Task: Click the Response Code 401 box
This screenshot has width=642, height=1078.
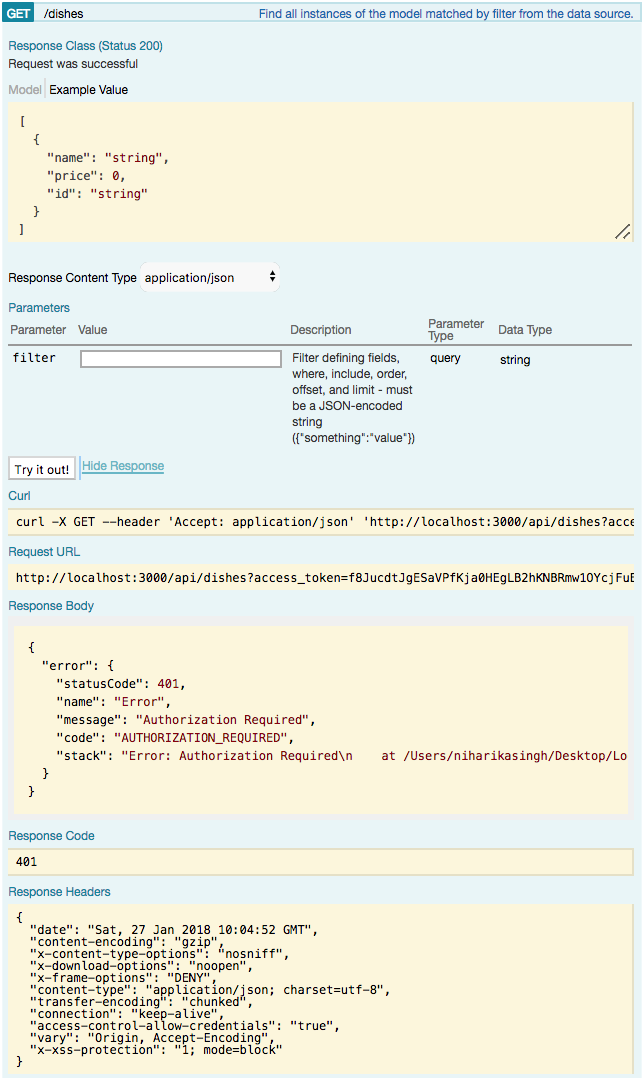Action: pos(320,862)
